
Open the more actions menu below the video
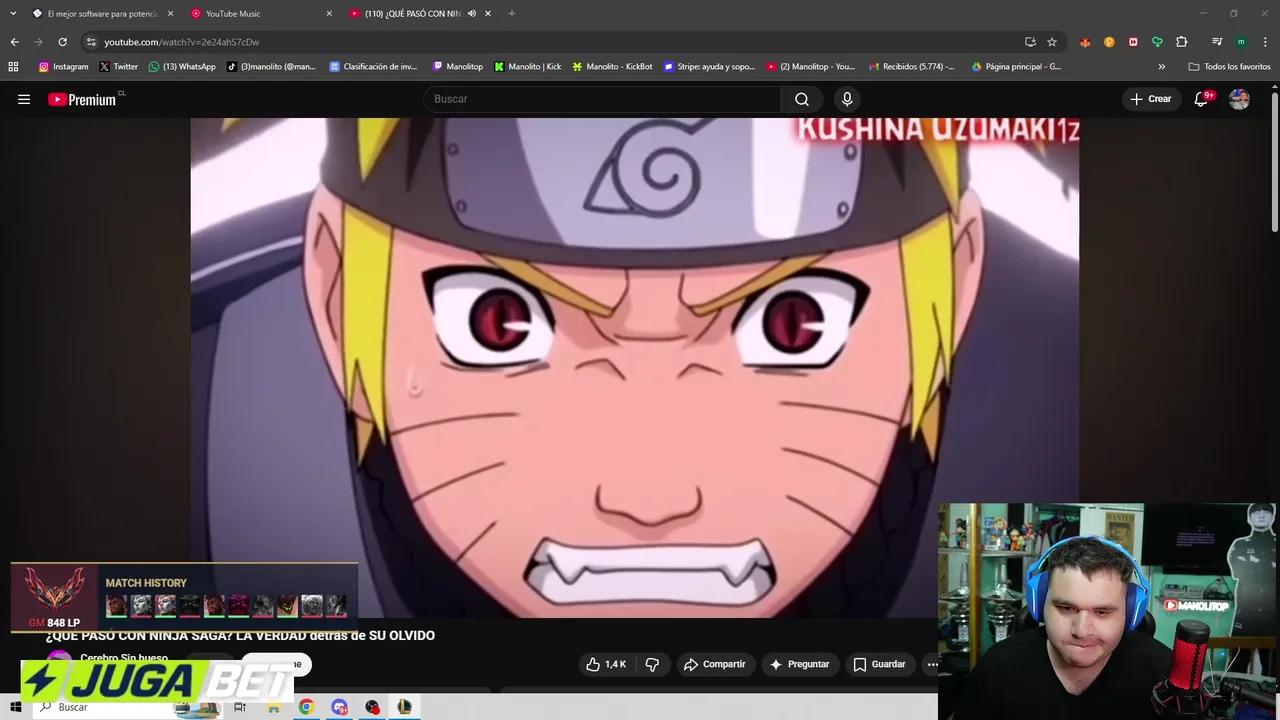point(933,664)
